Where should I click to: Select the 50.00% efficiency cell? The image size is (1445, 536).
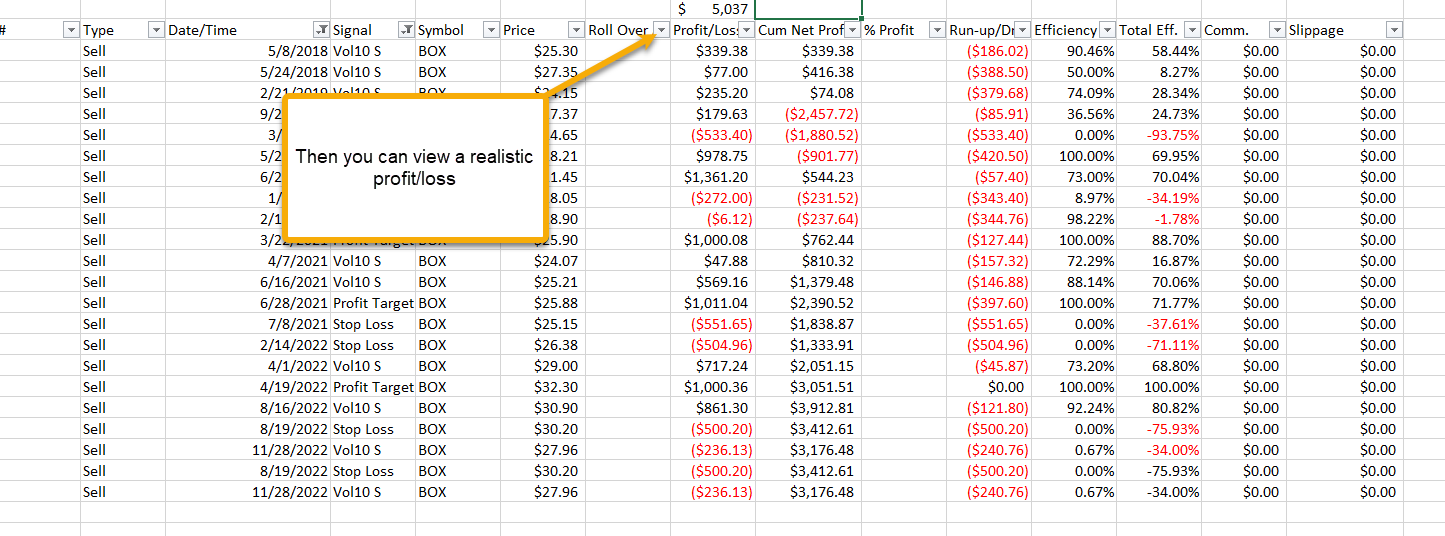pos(1074,72)
